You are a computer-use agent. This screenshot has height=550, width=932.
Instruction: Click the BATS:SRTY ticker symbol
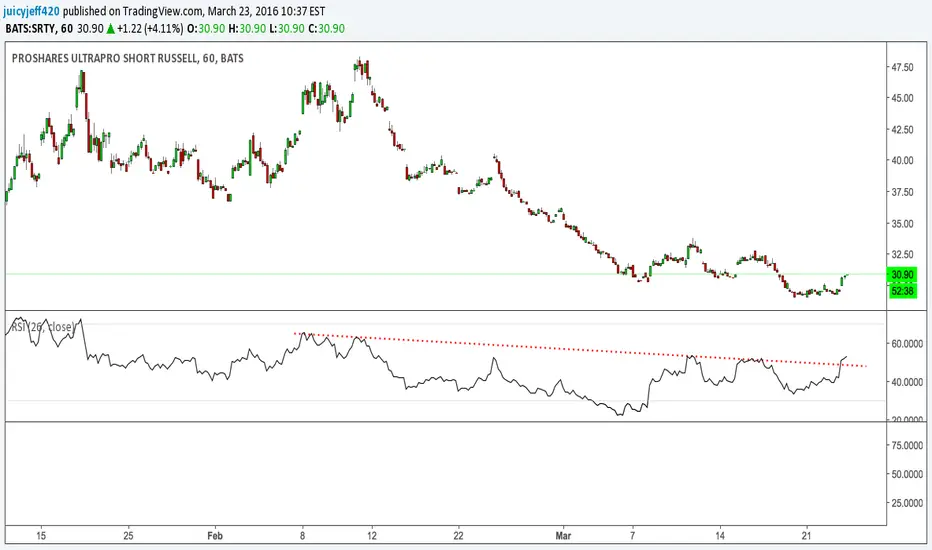pos(30,29)
